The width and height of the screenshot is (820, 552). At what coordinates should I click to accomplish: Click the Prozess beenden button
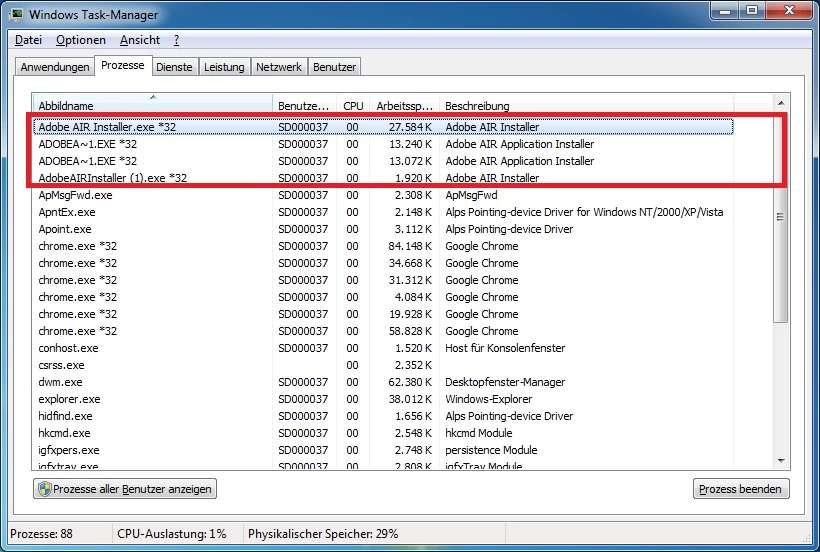tap(741, 489)
